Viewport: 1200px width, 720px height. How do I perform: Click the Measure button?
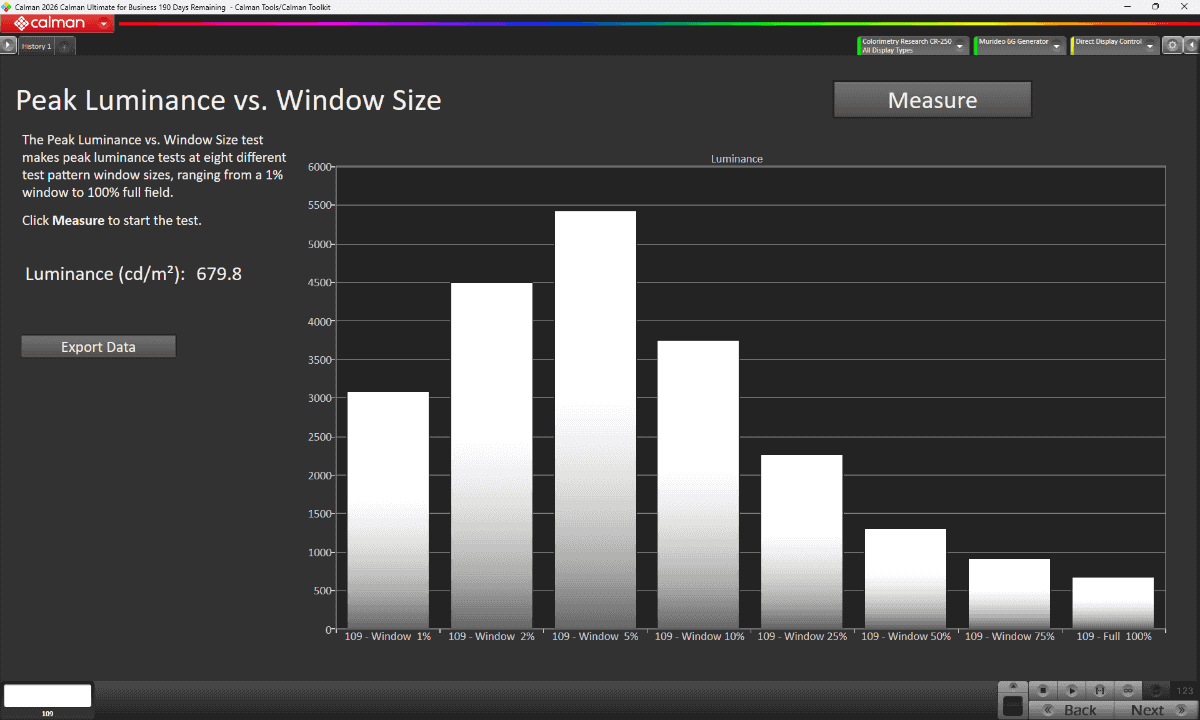click(x=932, y=100)
